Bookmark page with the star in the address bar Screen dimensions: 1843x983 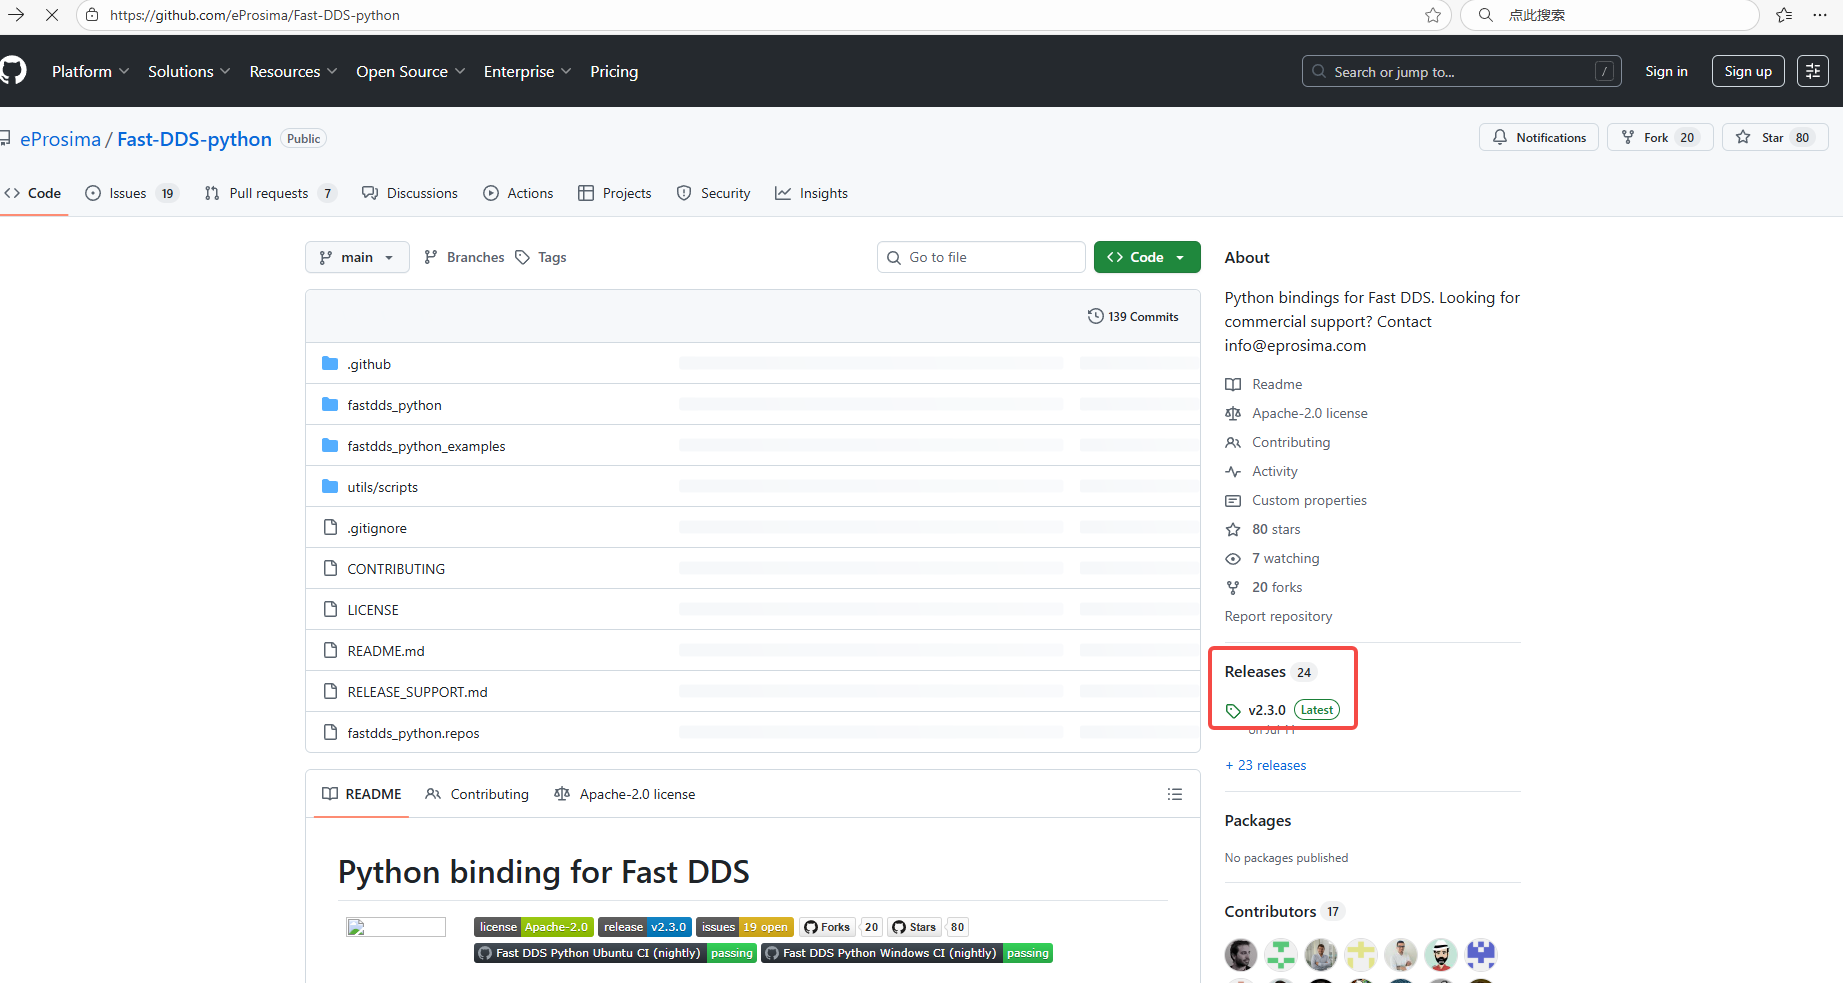tap(1433, 15)
